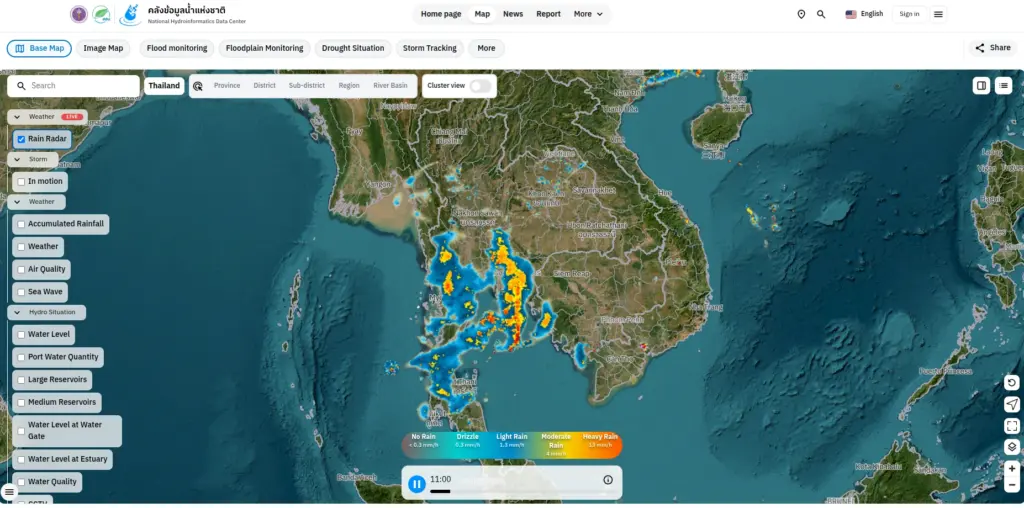Image resolution: width=1024 pixels, height=508 pixels.
Task: Enable Port Water Quantity checkbox
Action: pos(22,357)
